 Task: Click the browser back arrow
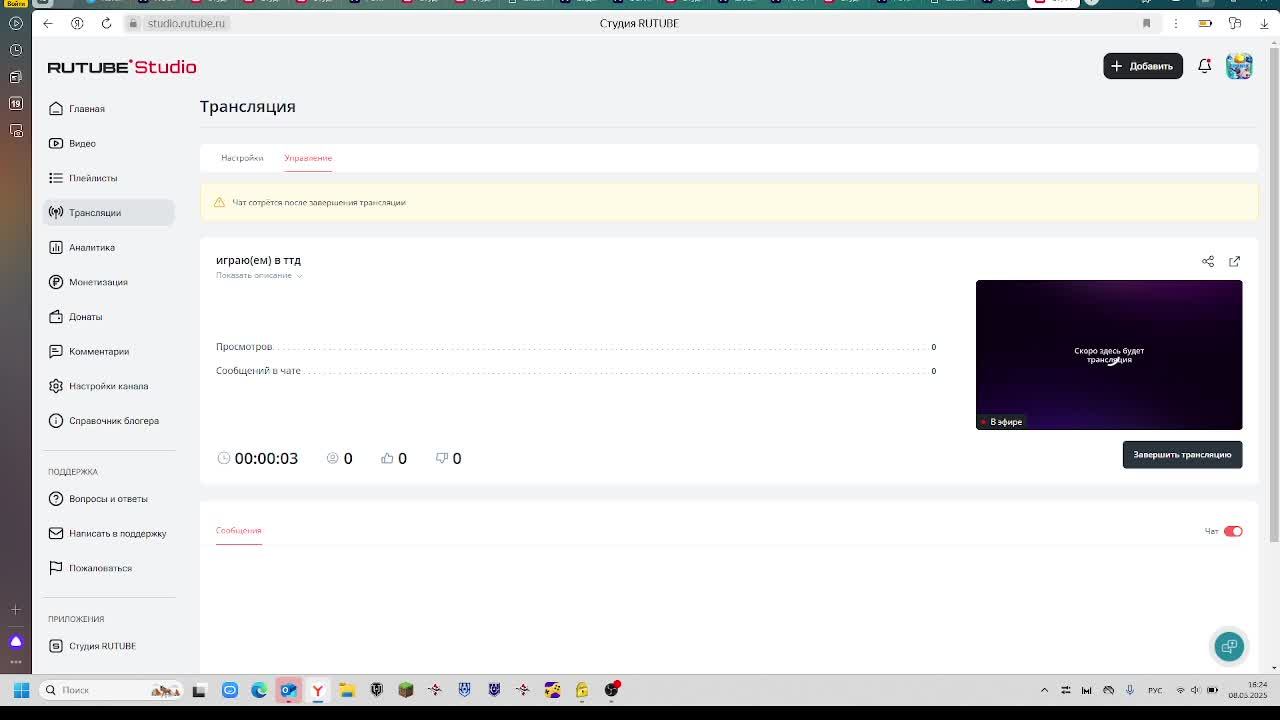tap(47, 23)
